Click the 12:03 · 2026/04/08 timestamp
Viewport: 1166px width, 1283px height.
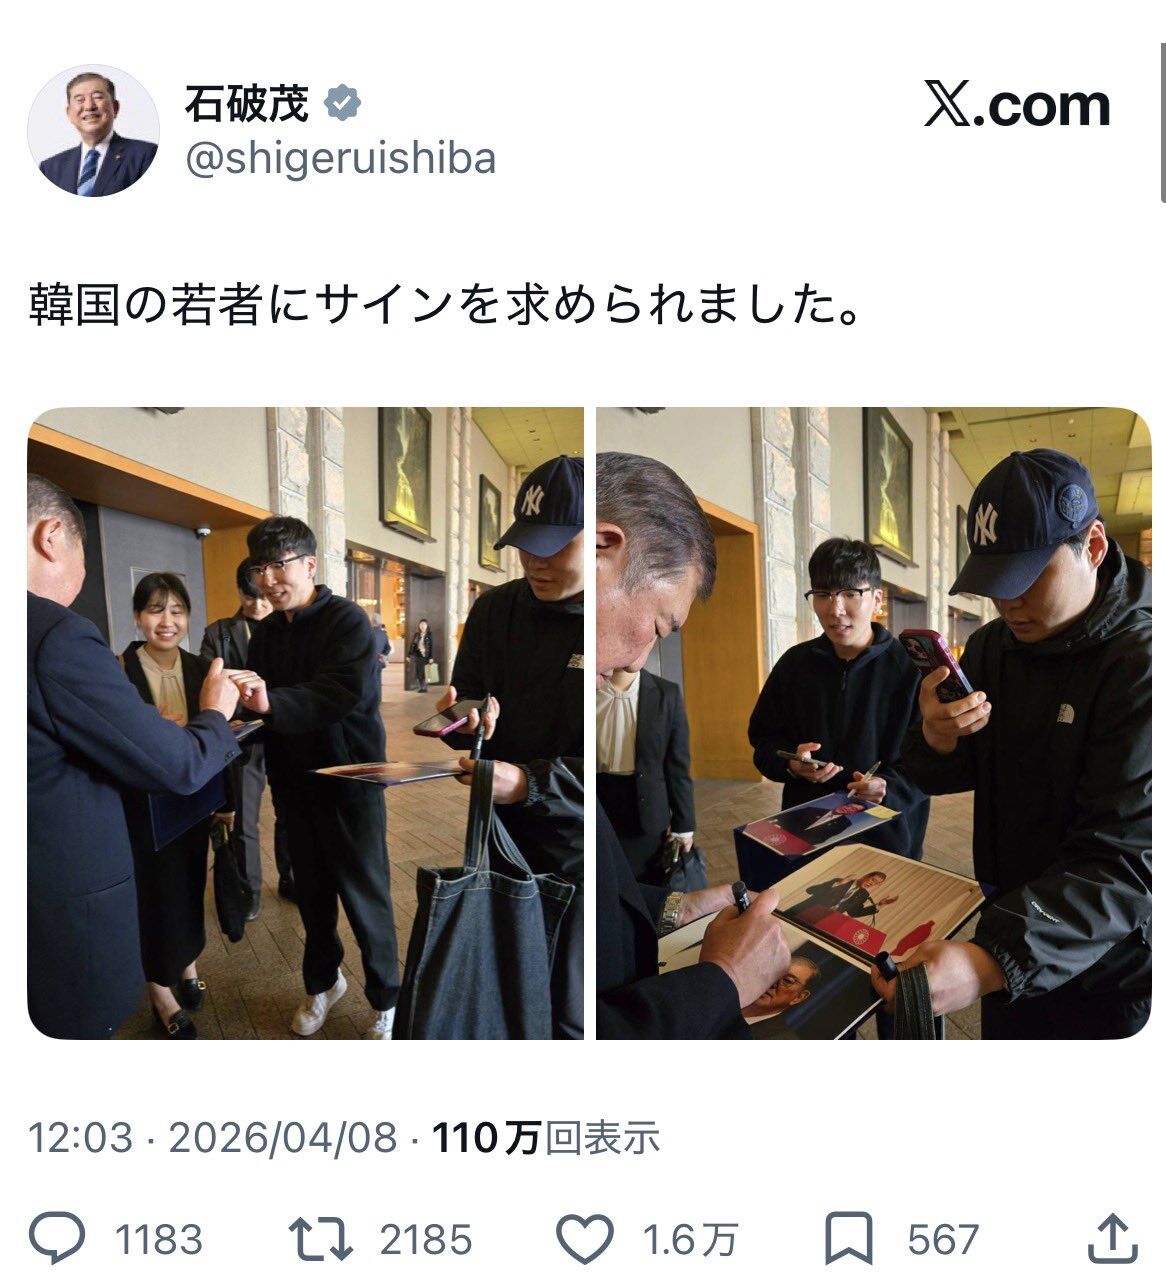(x=212, y=1138)
